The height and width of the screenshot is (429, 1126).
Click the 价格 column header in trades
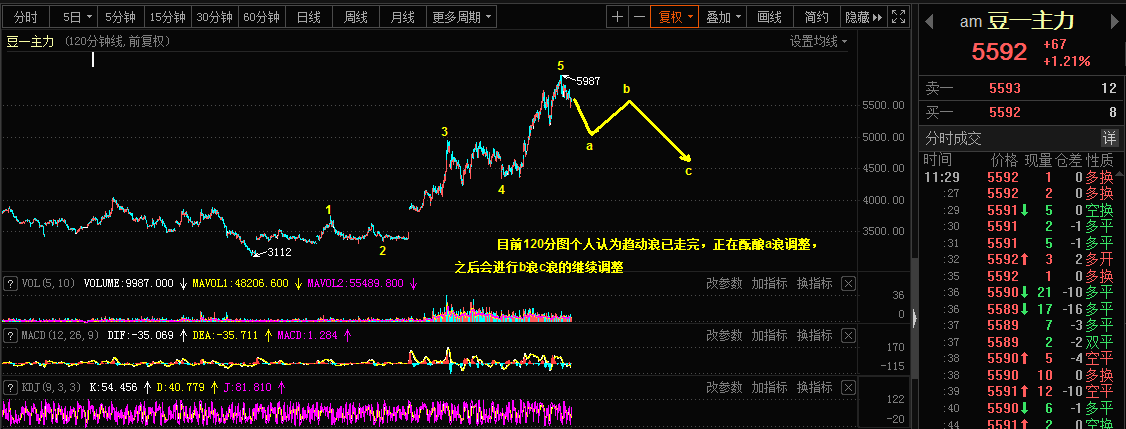1003,160
